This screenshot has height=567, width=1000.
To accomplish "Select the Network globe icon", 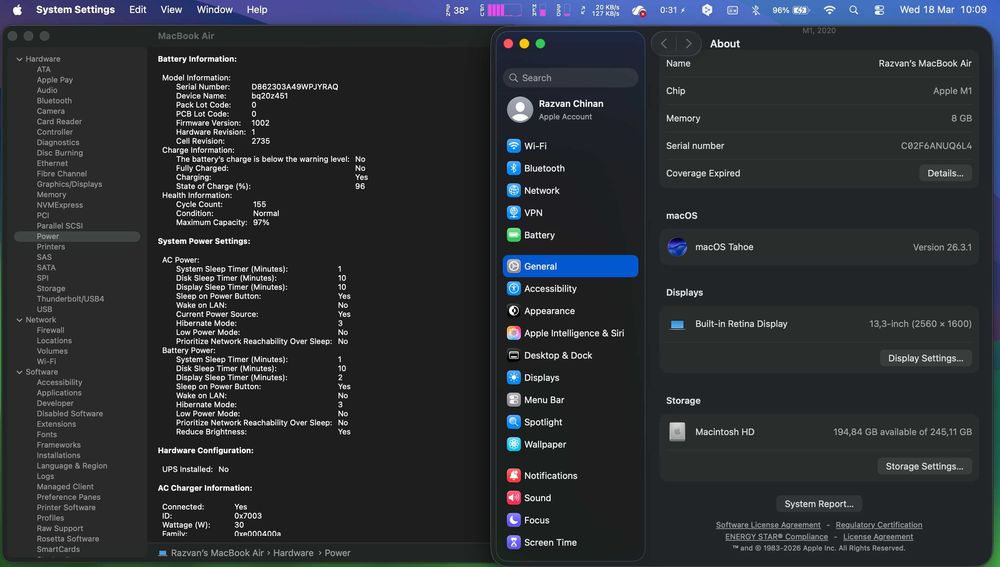I will click(x=513, y=190).
